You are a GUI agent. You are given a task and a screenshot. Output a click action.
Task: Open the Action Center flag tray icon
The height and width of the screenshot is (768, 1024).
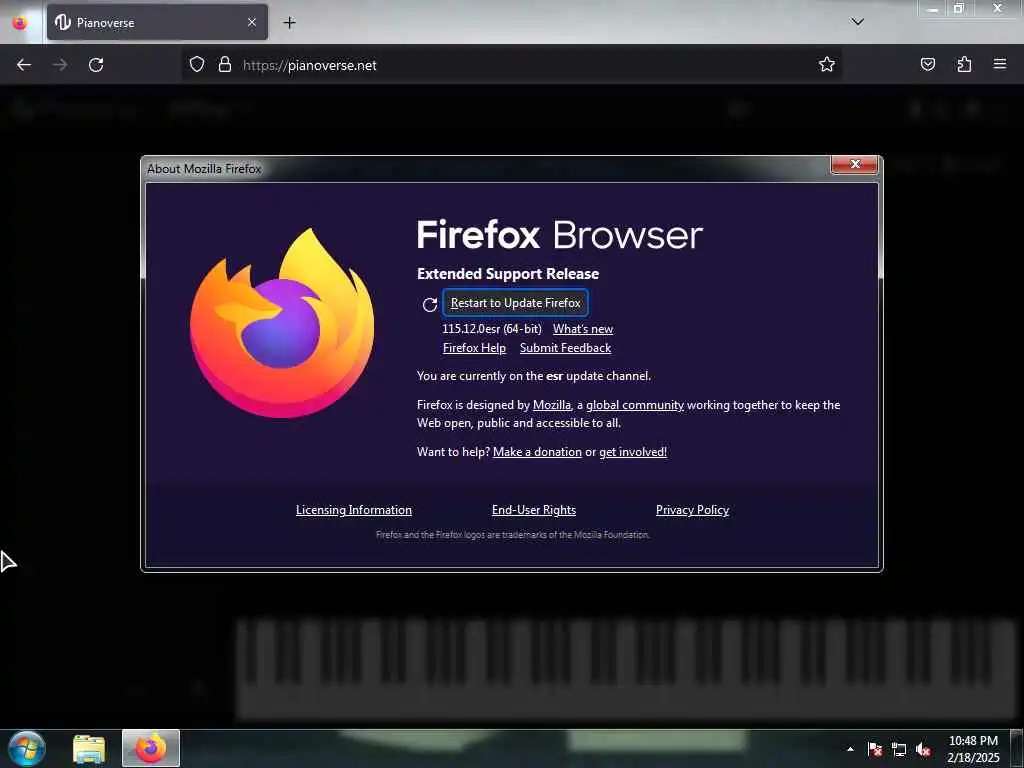pos(875,749)
